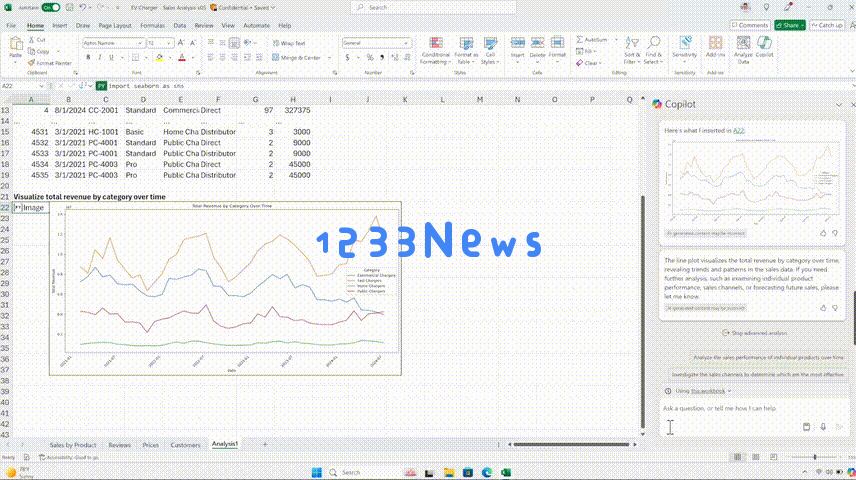Switch to the Formulas ribbon tab
Image resolution: width=856 pixels, height=480 pixels.
coord(152,26)
